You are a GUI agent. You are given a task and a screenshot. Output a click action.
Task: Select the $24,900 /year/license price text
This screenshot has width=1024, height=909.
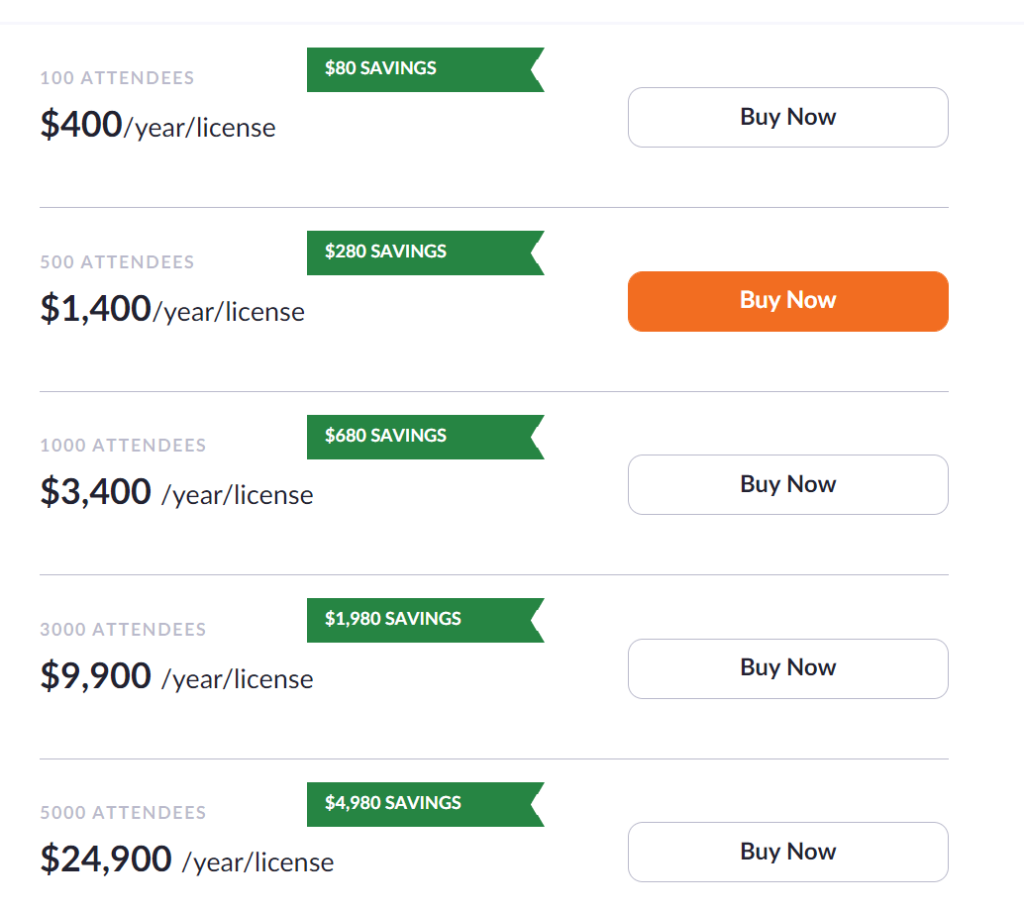[x=187, y=860]
